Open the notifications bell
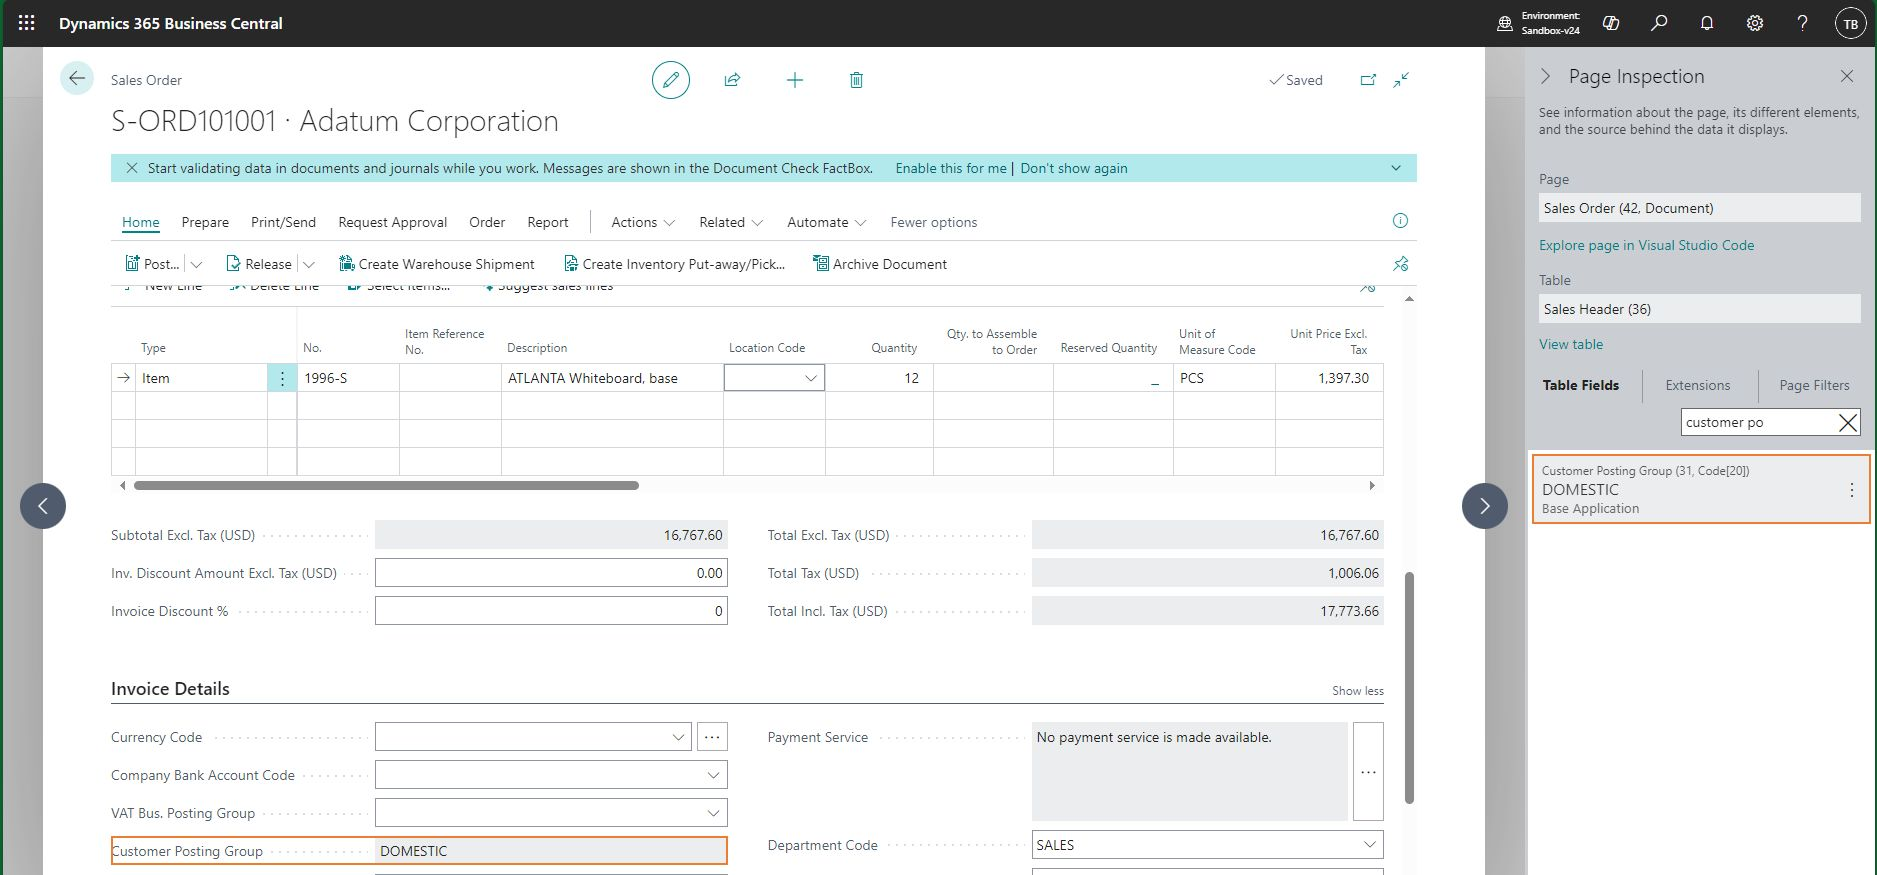Screen dimensions: 1877x875 (x=1707, y=23)
